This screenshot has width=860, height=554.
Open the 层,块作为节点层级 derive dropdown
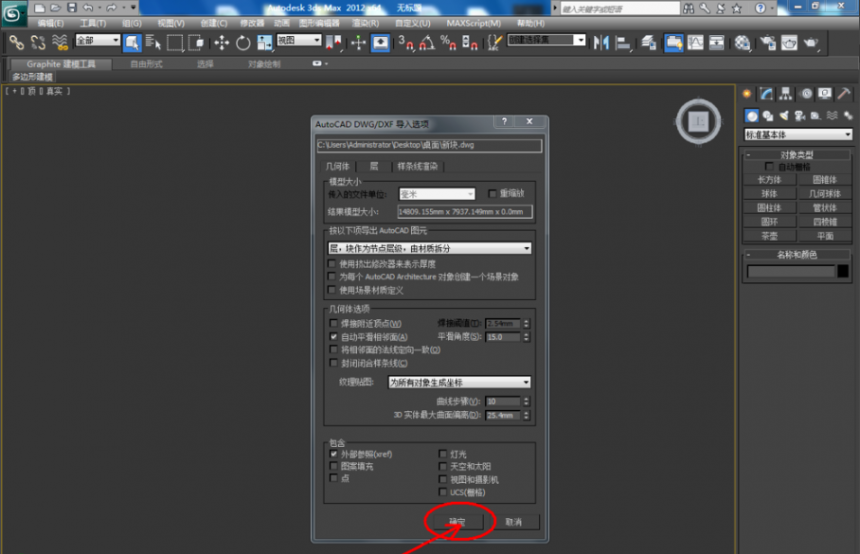[429, 248]
